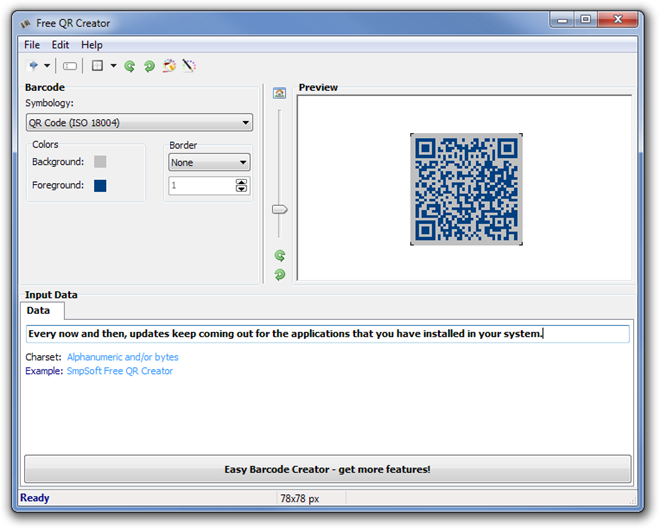This screenshot has height=529, width=660.
Task: Click the rotate clockwise toolbar icon
Action: [149, 66]
